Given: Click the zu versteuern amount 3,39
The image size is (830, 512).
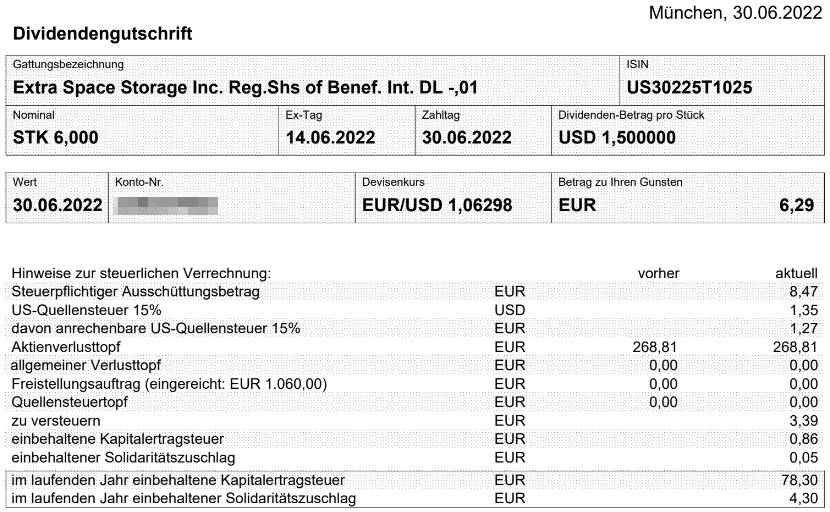Looking at the screenshot, I should 804,421.
